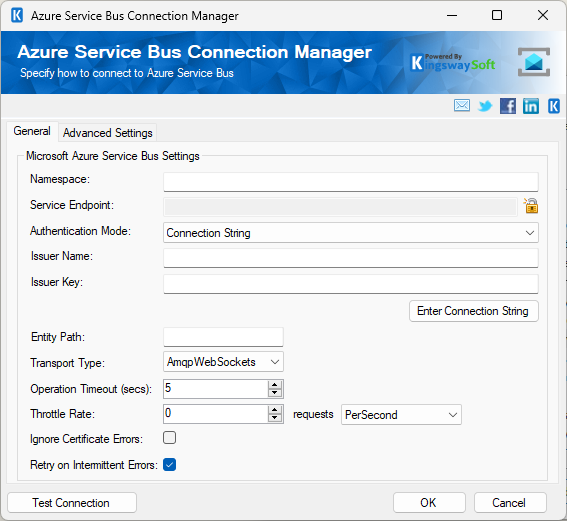567x521 pixels.
Task: Confirm with the OK button
Action: pos(429,503)
